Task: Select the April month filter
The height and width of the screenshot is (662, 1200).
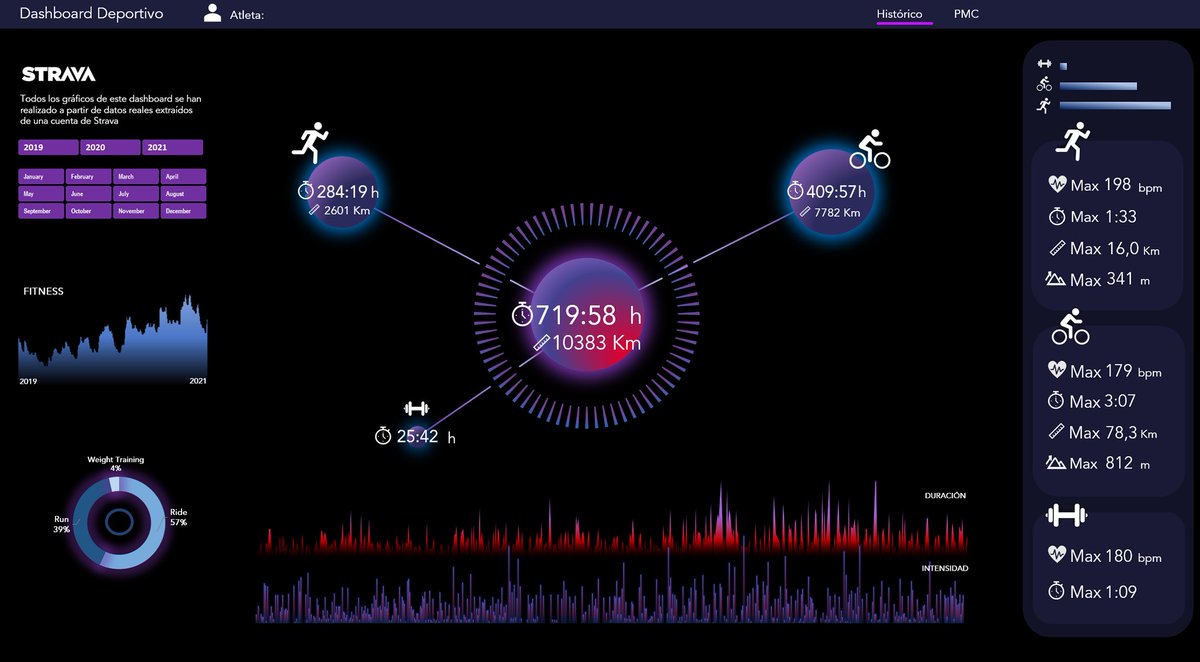Action: [183, 177]
